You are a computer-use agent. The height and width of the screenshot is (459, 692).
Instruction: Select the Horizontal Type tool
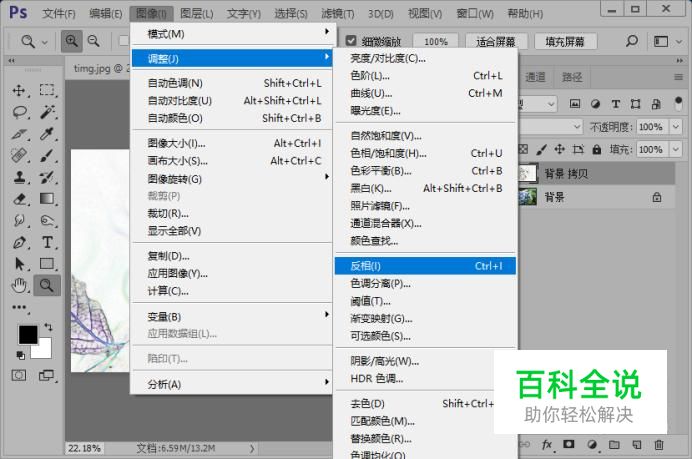pos(47,242)
